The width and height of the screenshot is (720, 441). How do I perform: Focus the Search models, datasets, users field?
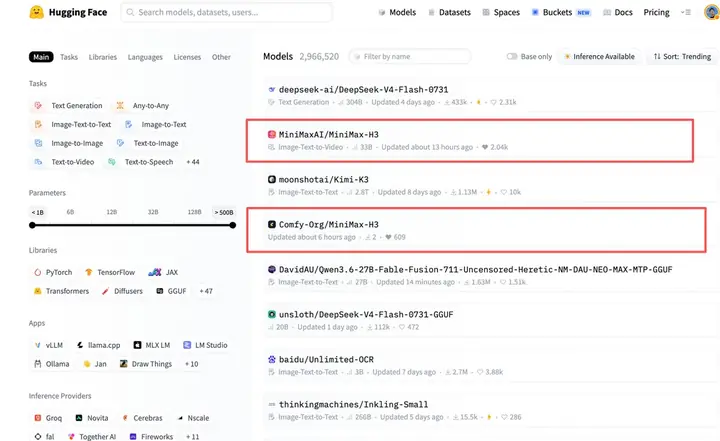(x=226, y=12)
